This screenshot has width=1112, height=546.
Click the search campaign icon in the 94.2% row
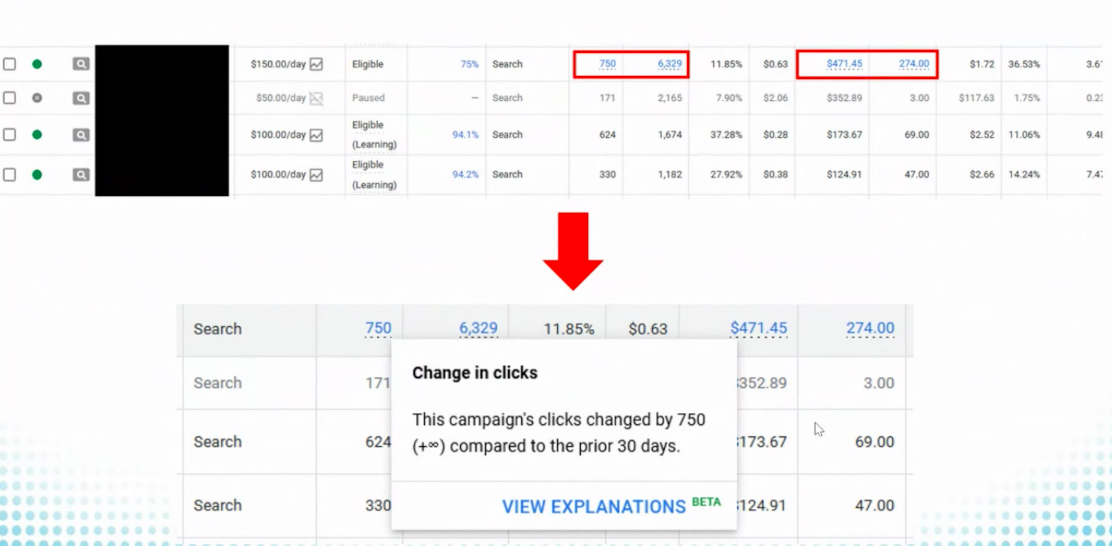[81, 174]
